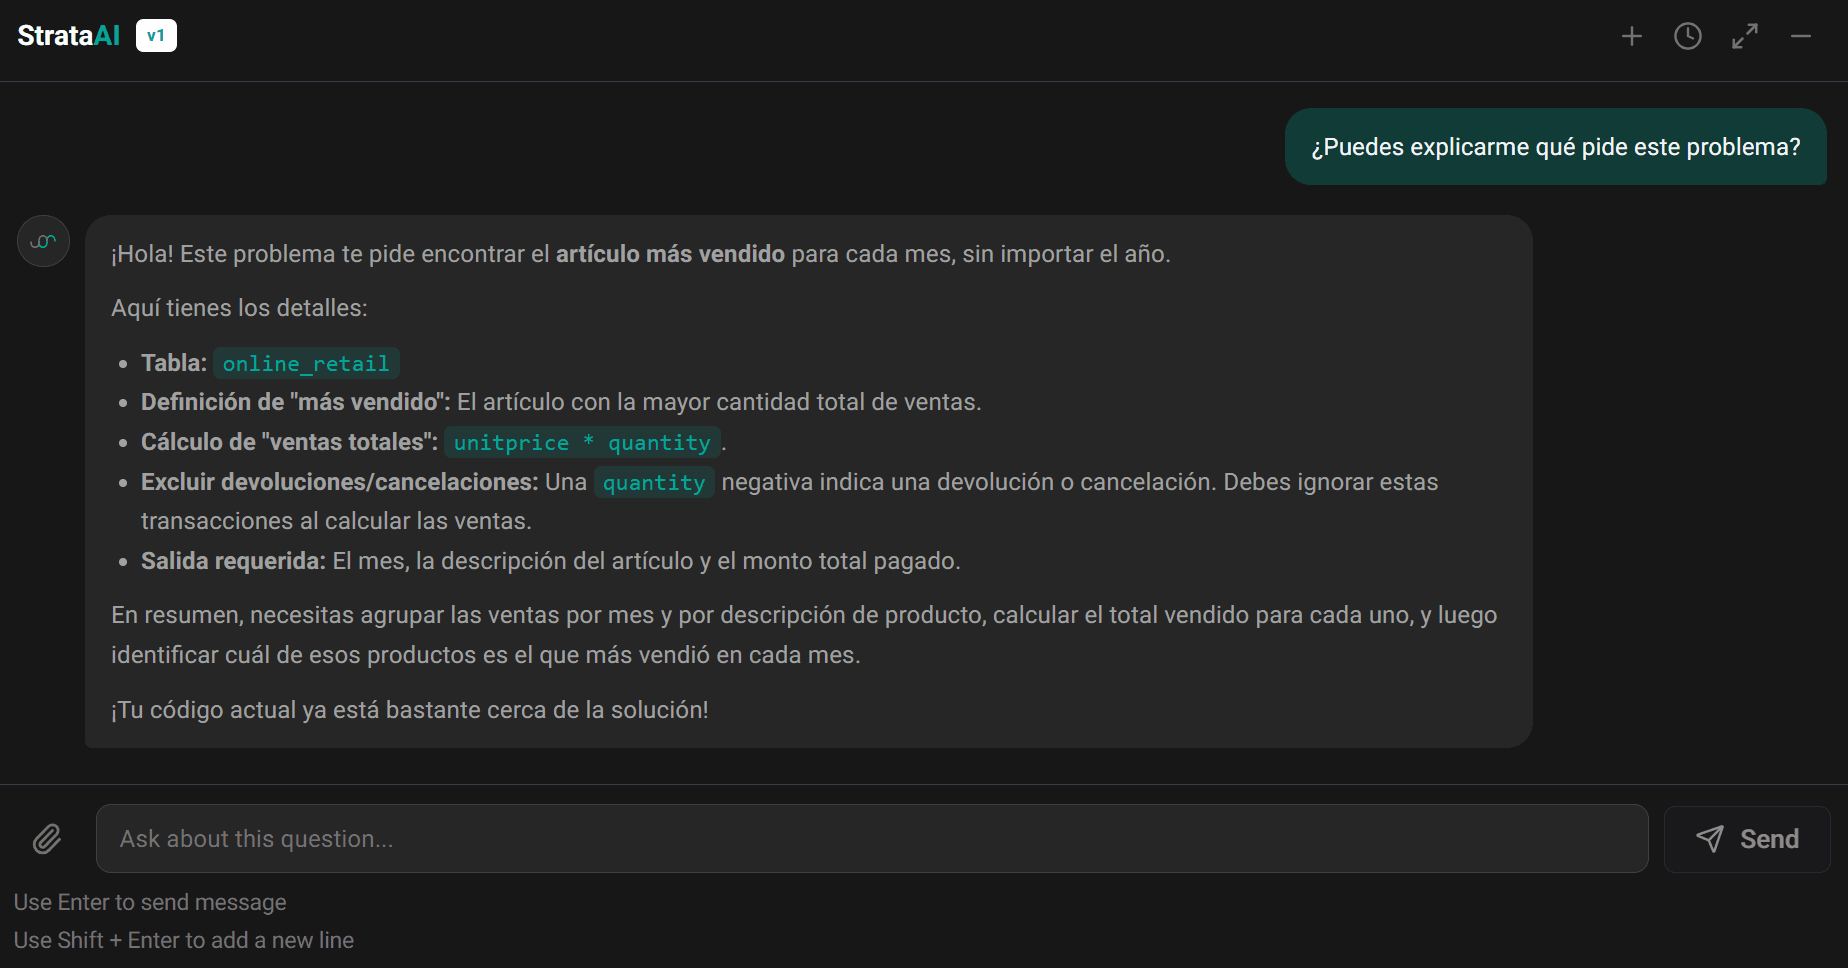This screenshot has width=1848, height=968.
Task: Open chat history clock icon
Action: point(1688,37)
